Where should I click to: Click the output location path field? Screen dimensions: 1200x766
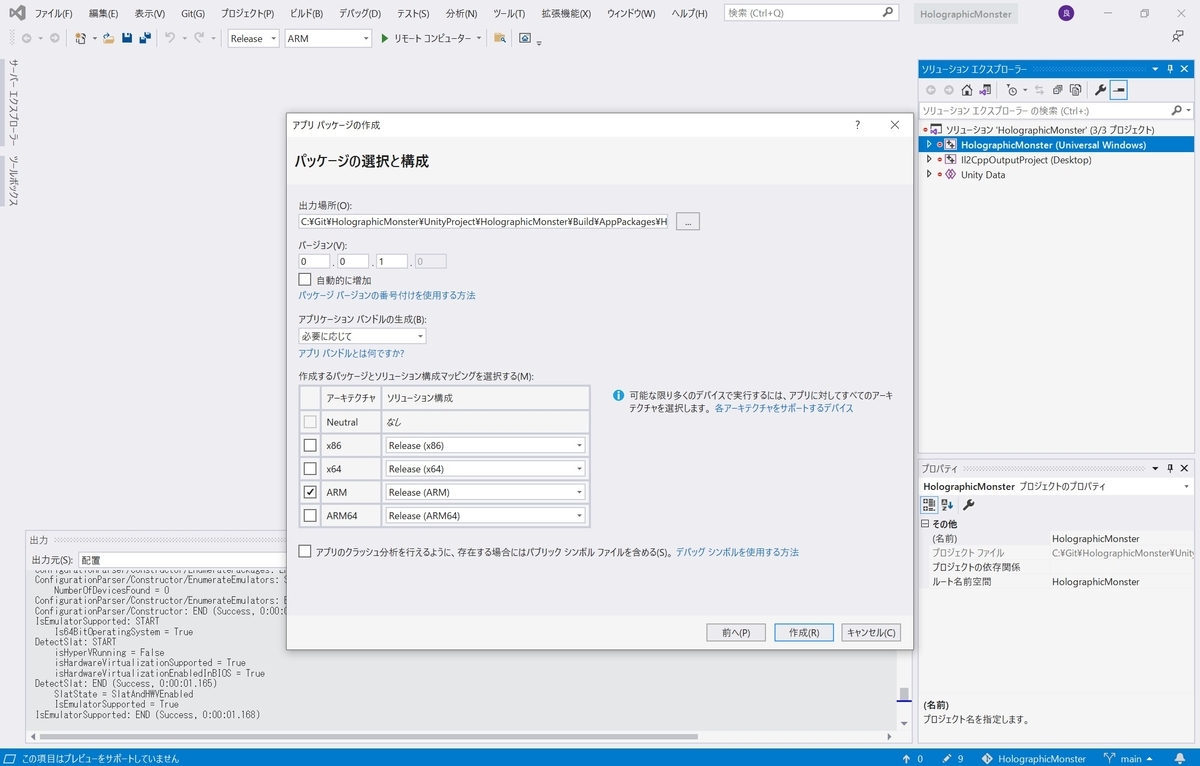click(x=483, y=221)
